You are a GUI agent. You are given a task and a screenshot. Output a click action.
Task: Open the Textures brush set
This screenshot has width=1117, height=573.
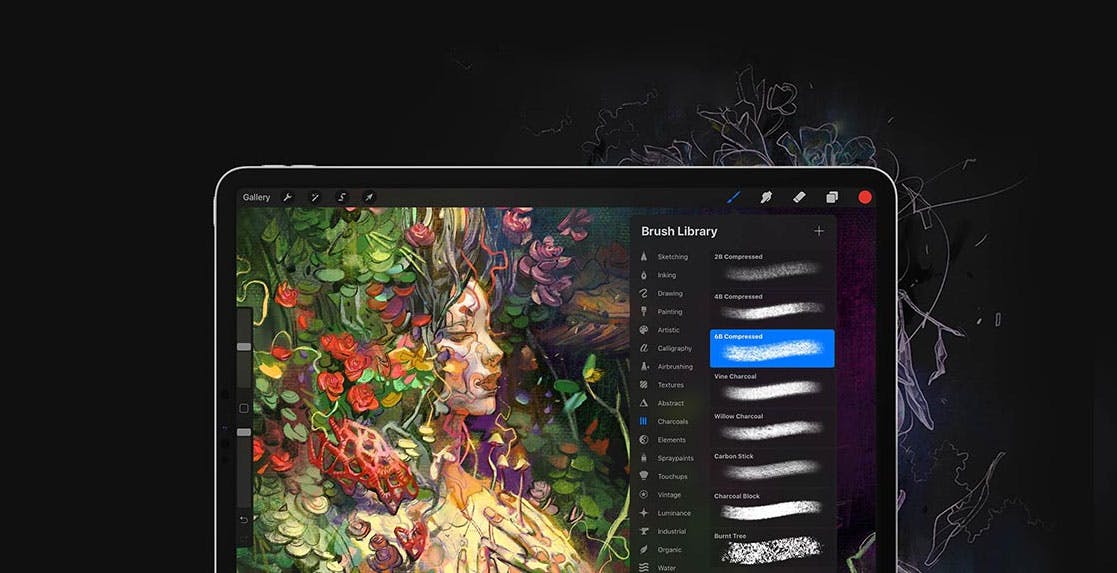[x=662, y=385]
